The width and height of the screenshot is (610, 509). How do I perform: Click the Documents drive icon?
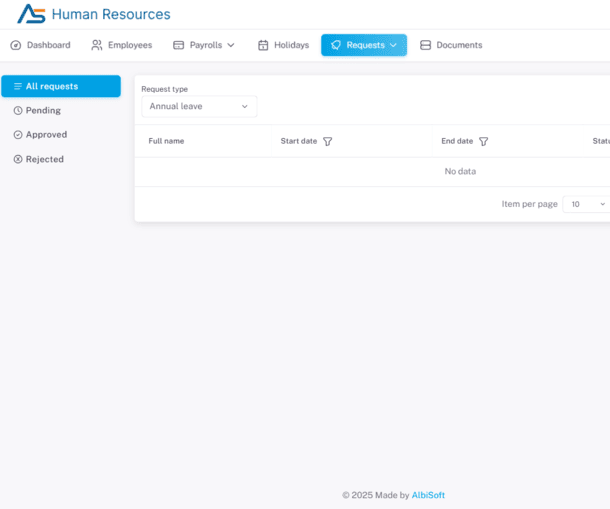coord(426,45)
